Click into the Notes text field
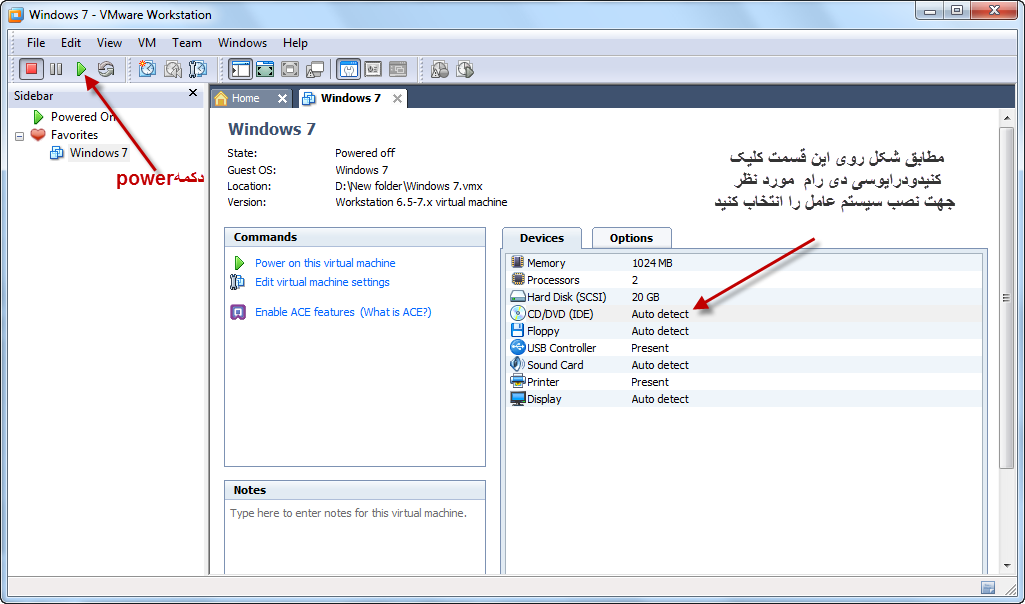1025x604 pixels. (355, 537)
